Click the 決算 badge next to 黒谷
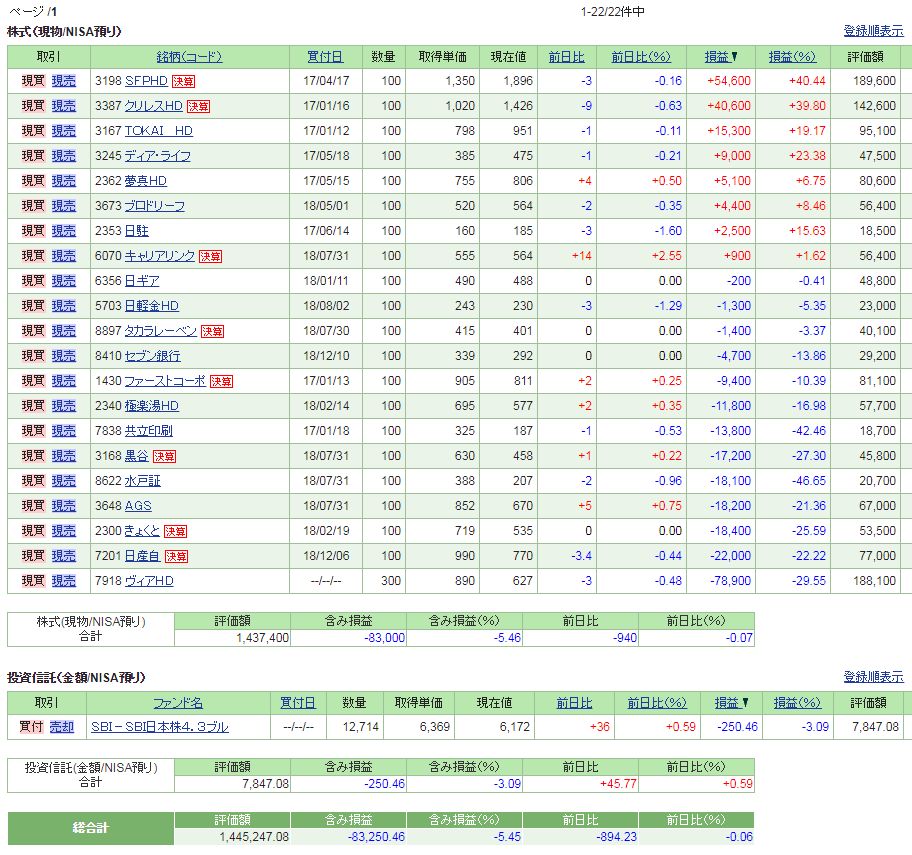 tap(164, 457)
